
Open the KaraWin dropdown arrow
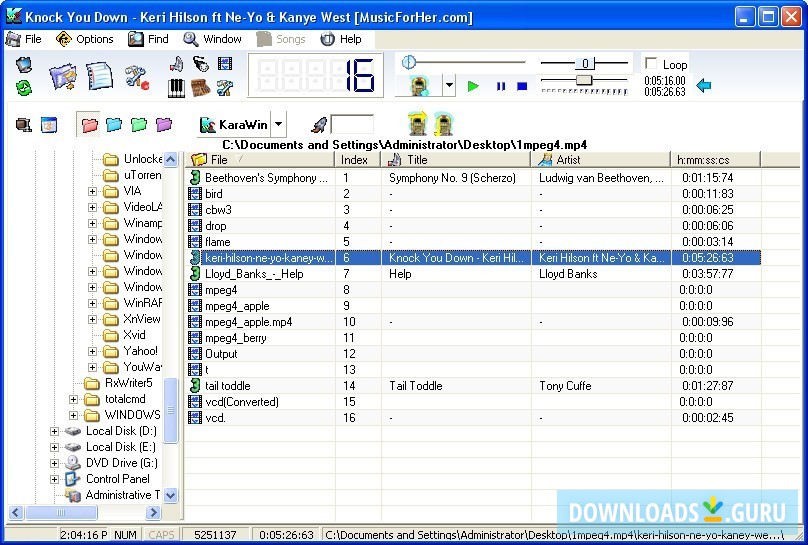[278, 124]
